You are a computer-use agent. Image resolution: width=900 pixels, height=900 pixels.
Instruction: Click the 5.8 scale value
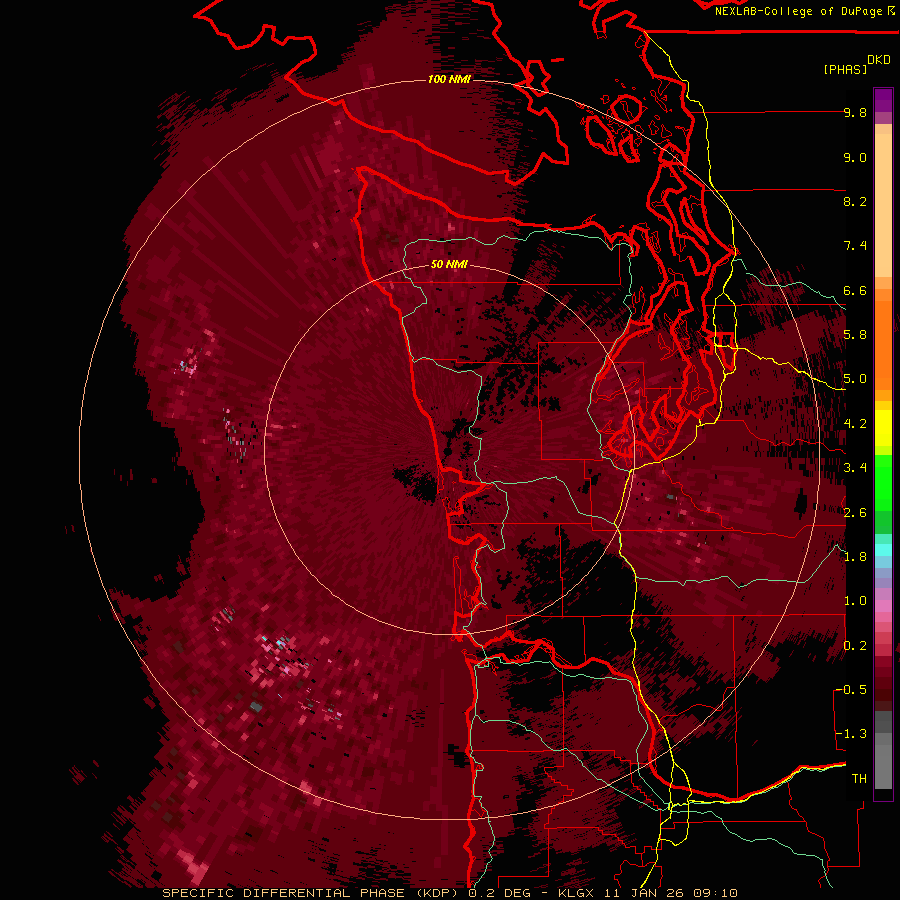[x=855, y=335]
